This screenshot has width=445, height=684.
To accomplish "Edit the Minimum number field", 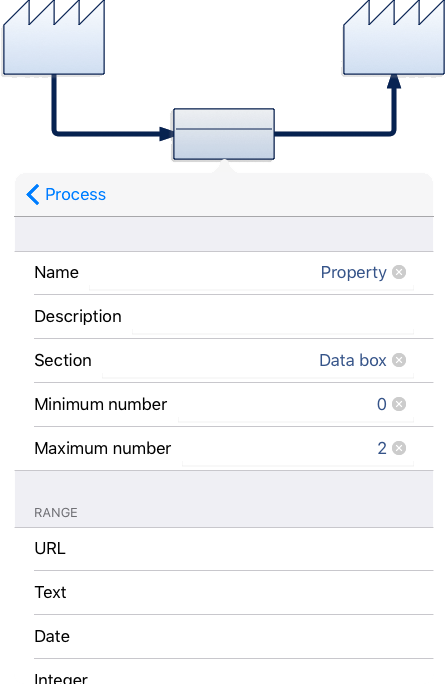I will click(296, 405).
